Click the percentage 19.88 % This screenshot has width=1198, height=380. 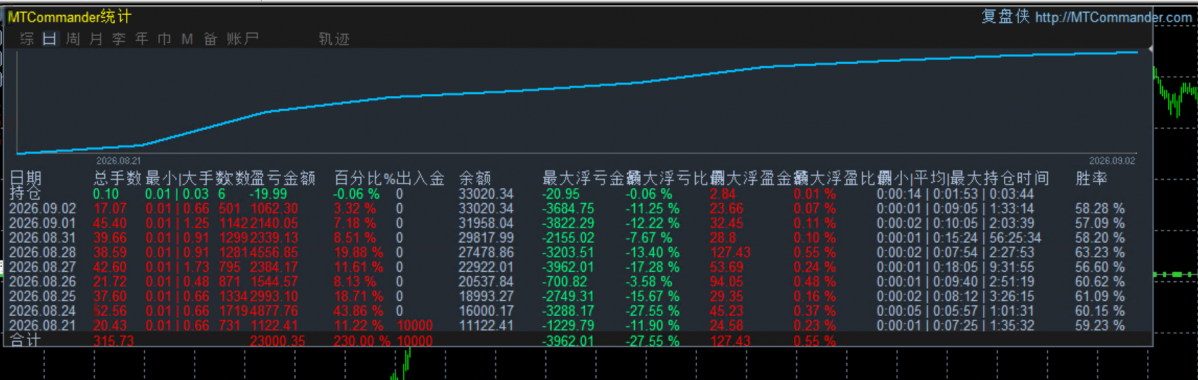click(359, 252)
